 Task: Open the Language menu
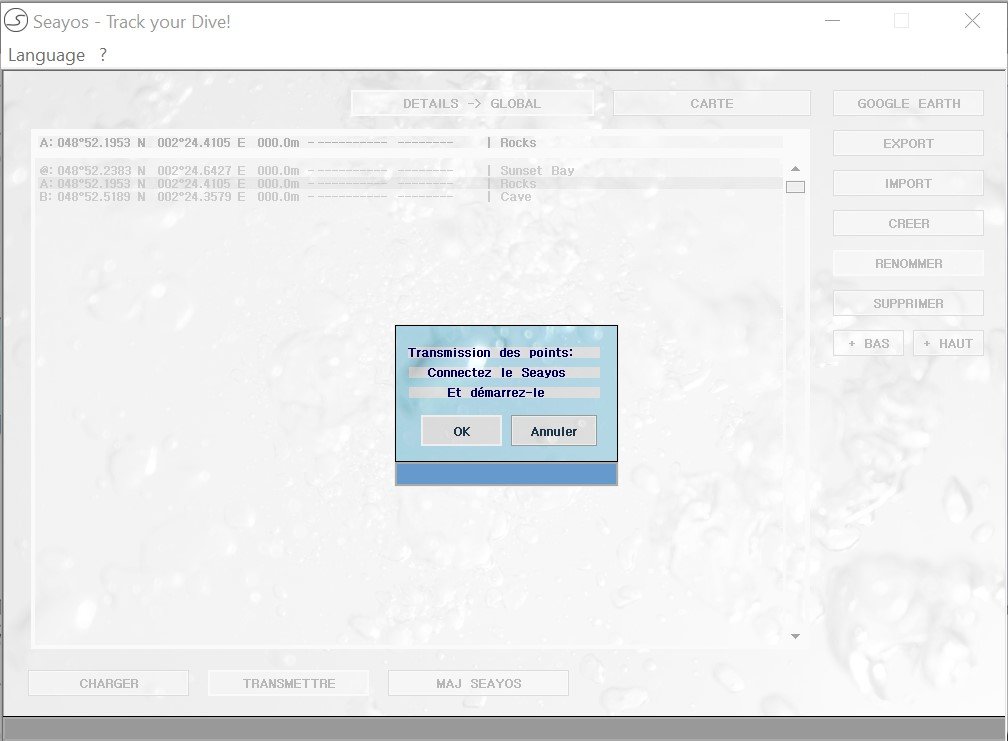(x=46, y=55)
